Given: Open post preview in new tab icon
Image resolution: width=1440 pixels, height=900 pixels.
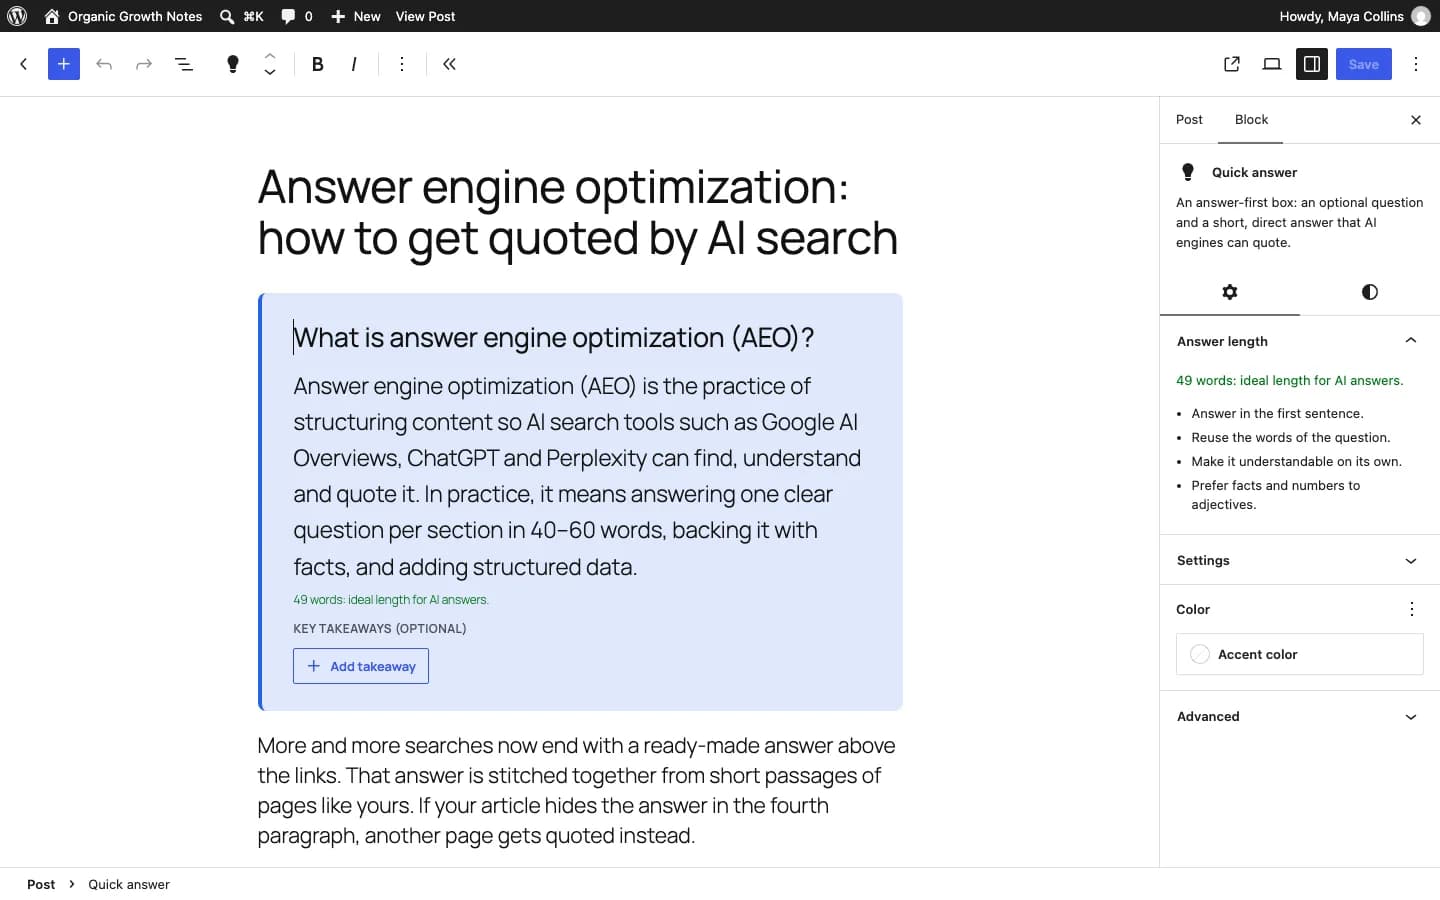Looking at the screenshot, I should [1232, 64].
